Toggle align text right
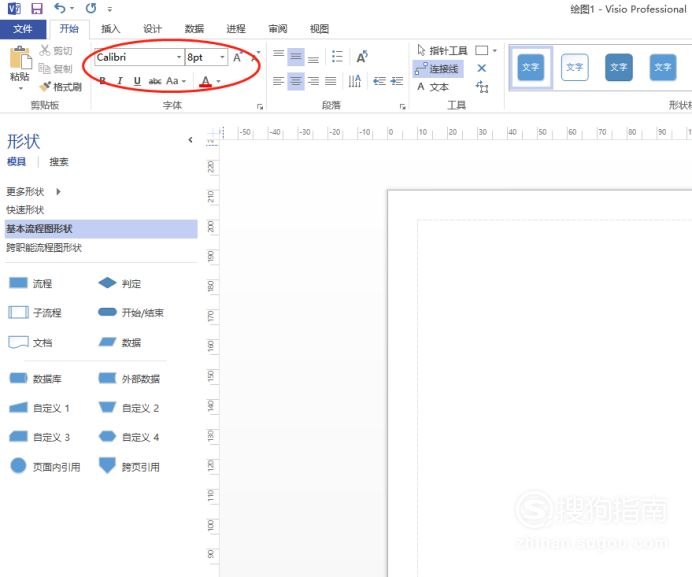This screenshot has height=577, width=692. pyautogui.click(x=313, y=81)
